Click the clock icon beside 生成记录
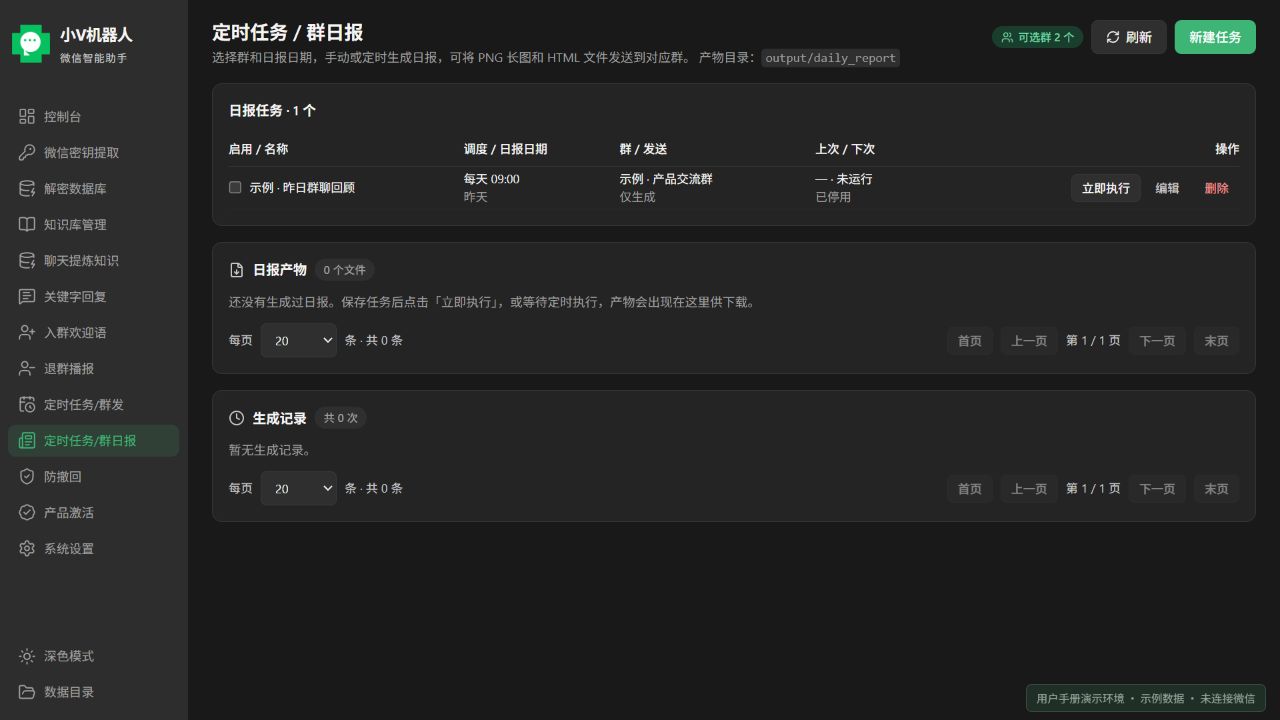 237,418
